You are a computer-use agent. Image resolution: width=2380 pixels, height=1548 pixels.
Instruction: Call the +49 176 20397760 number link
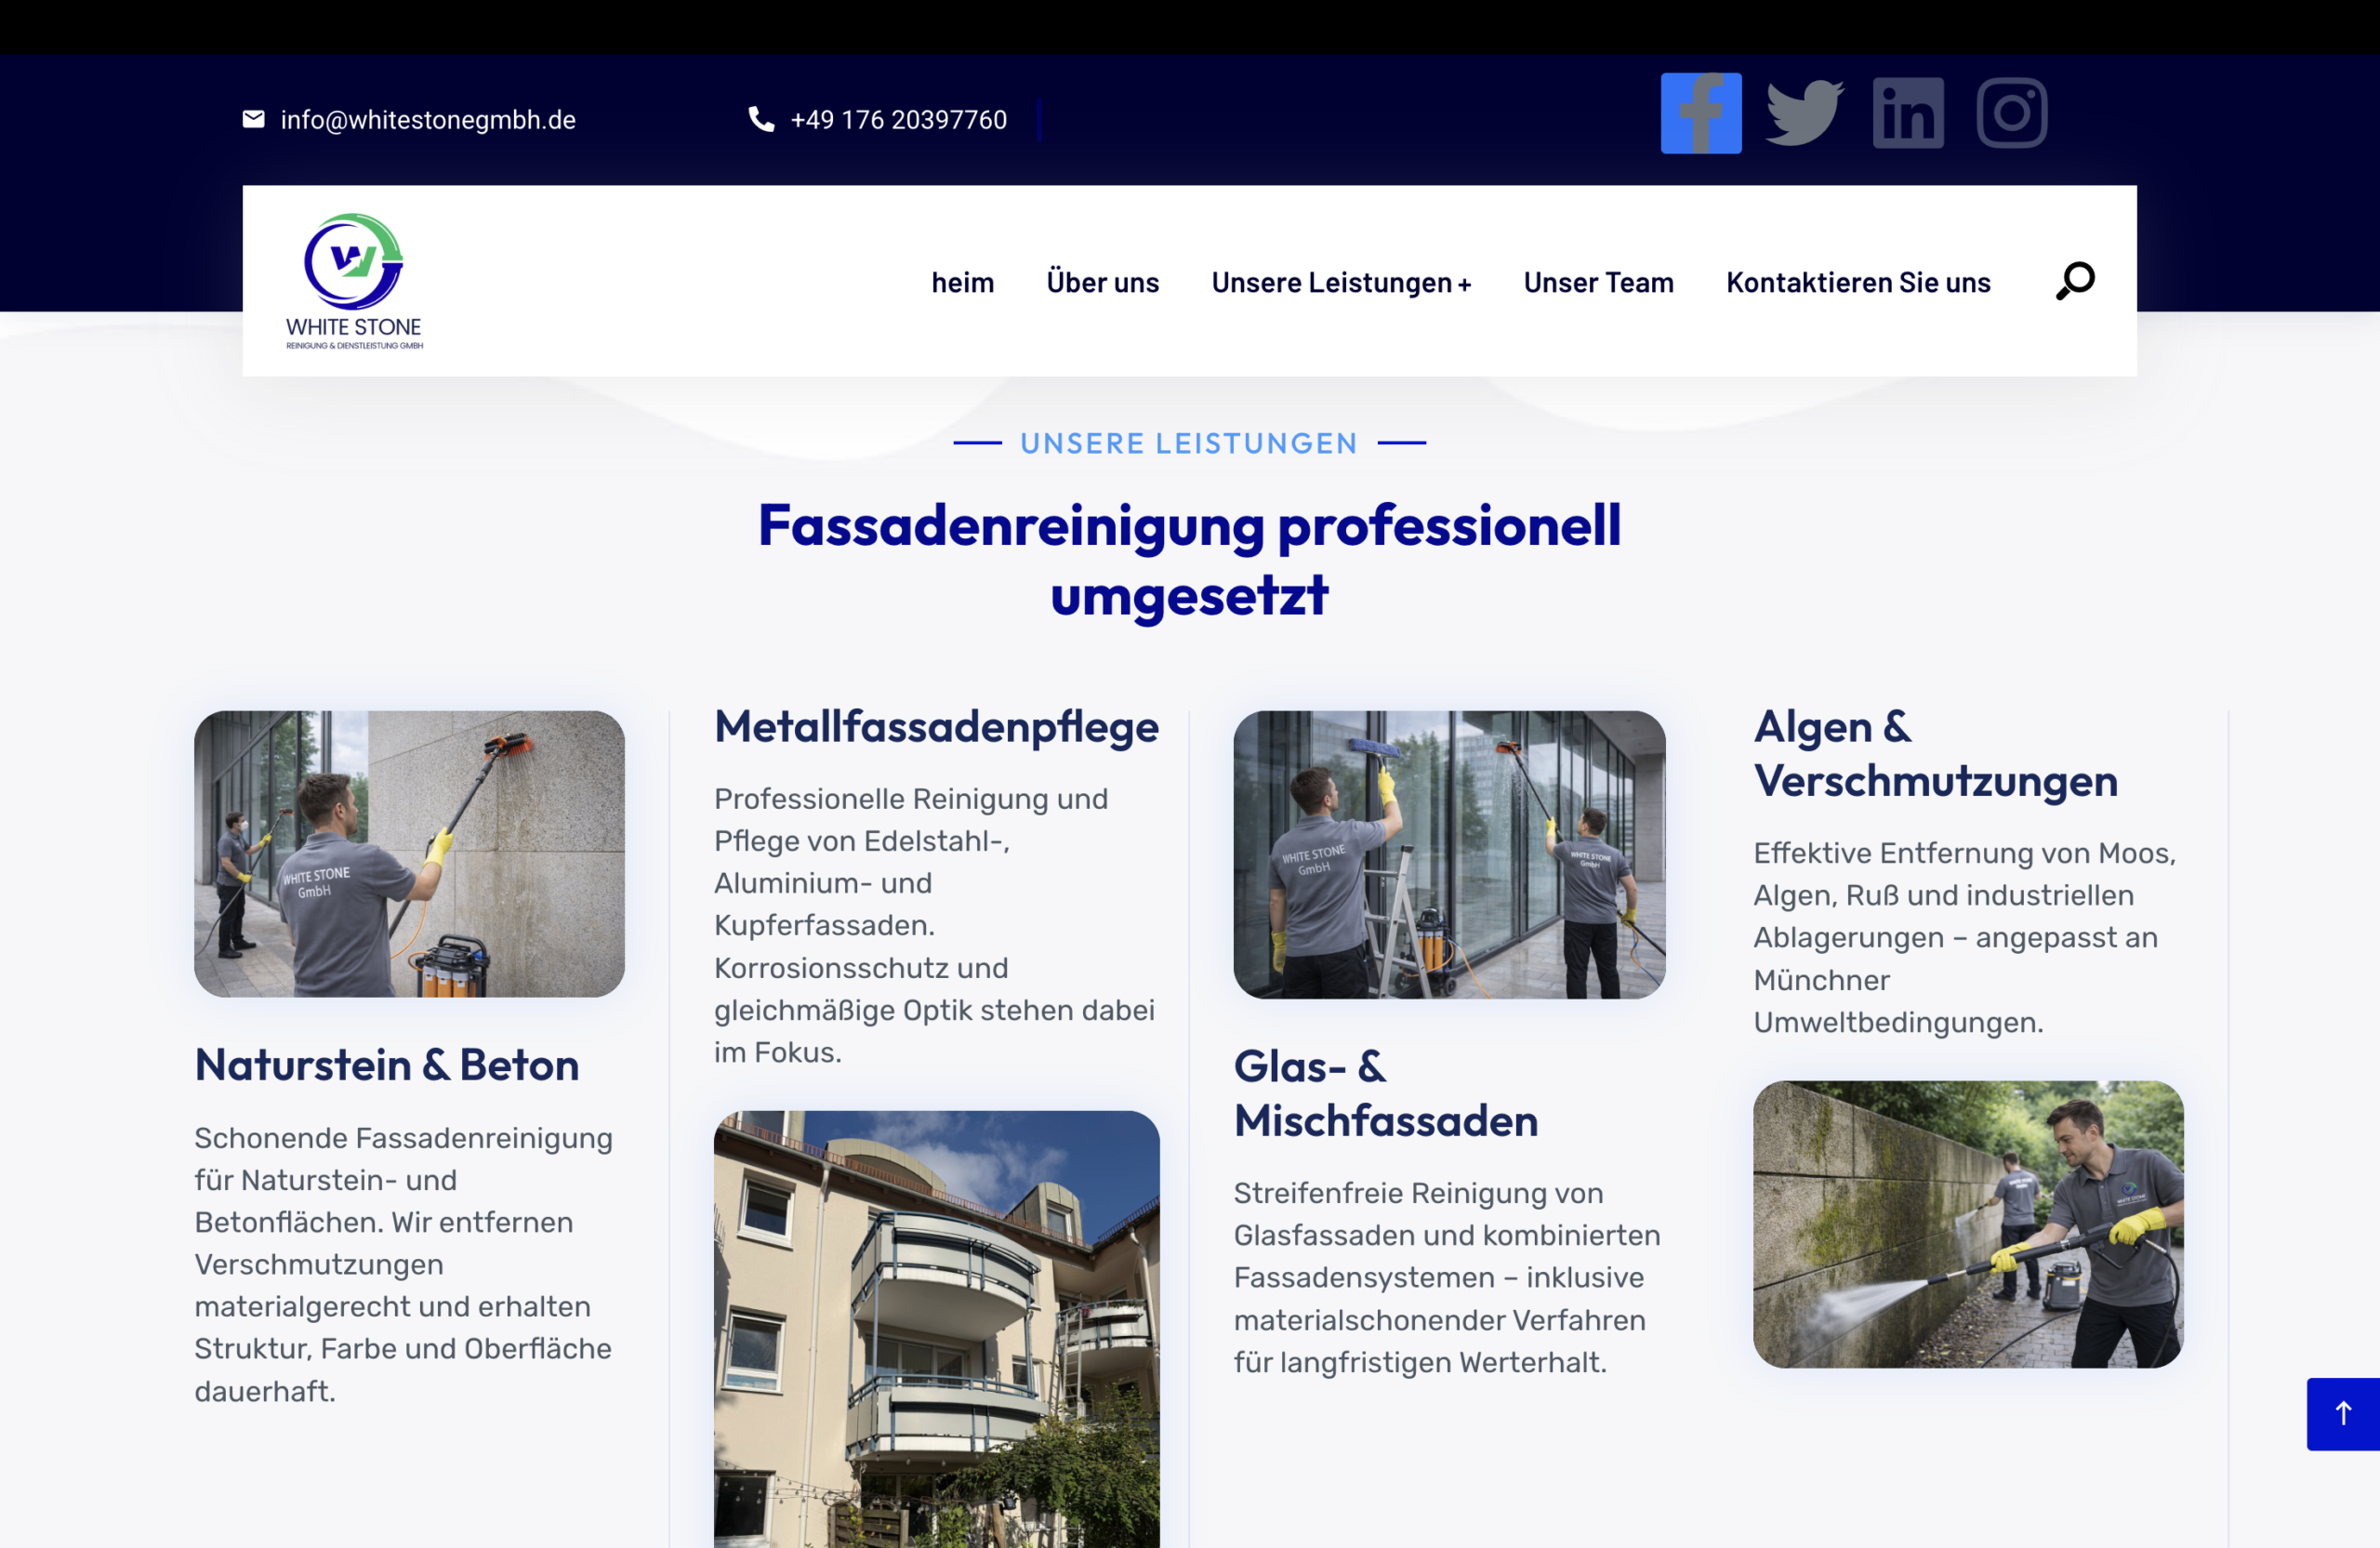coord(898,120)
